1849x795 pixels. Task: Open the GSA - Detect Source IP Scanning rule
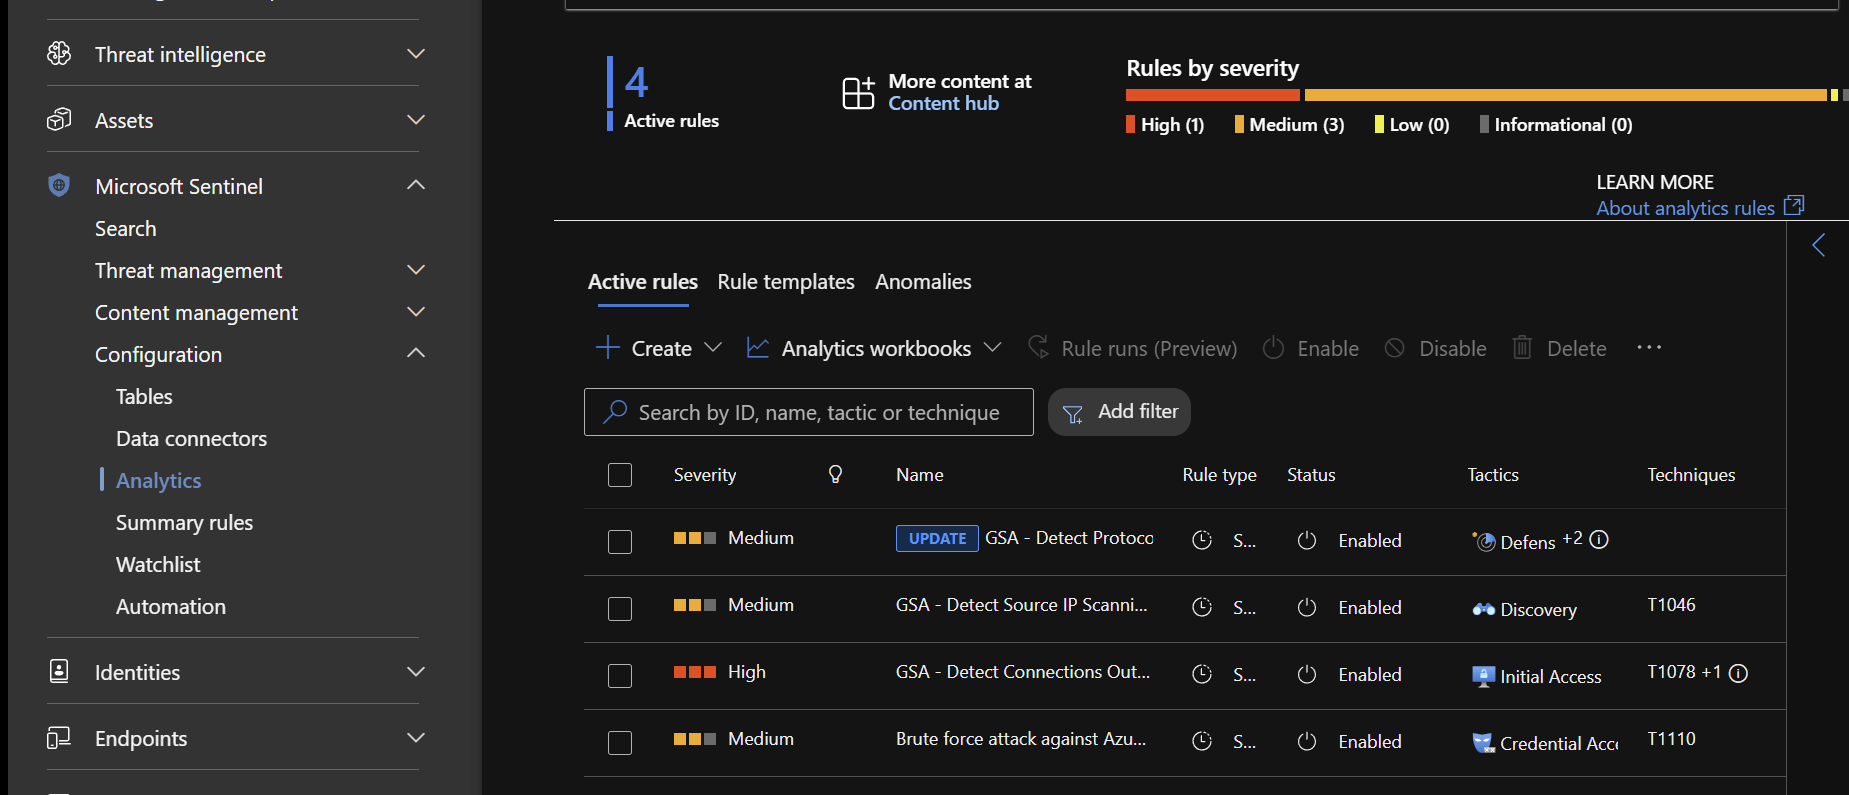click(x=1021, y=605)
